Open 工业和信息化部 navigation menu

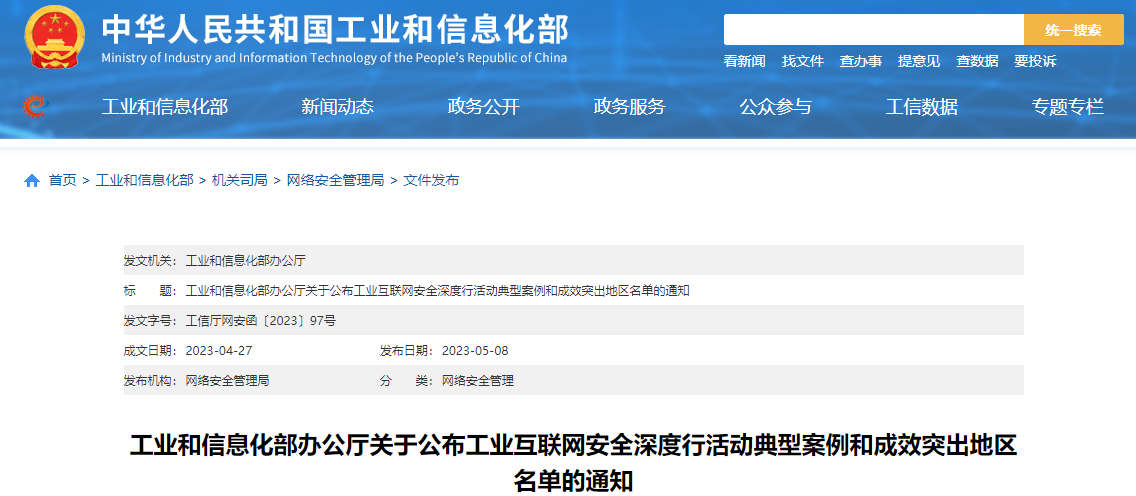(164, 107)
